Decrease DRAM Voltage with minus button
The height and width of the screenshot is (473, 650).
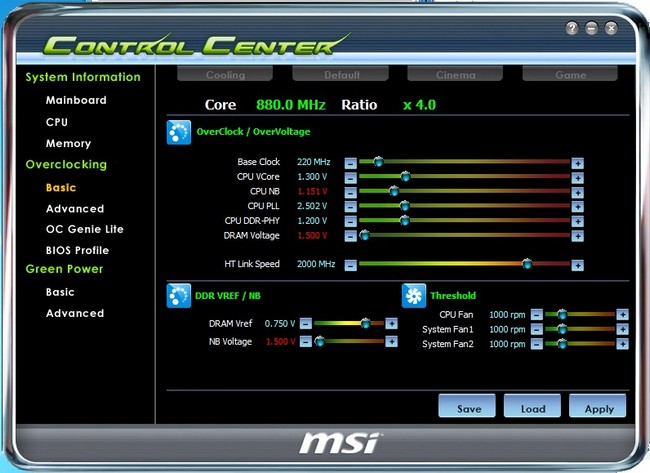(x=351, y=236)
